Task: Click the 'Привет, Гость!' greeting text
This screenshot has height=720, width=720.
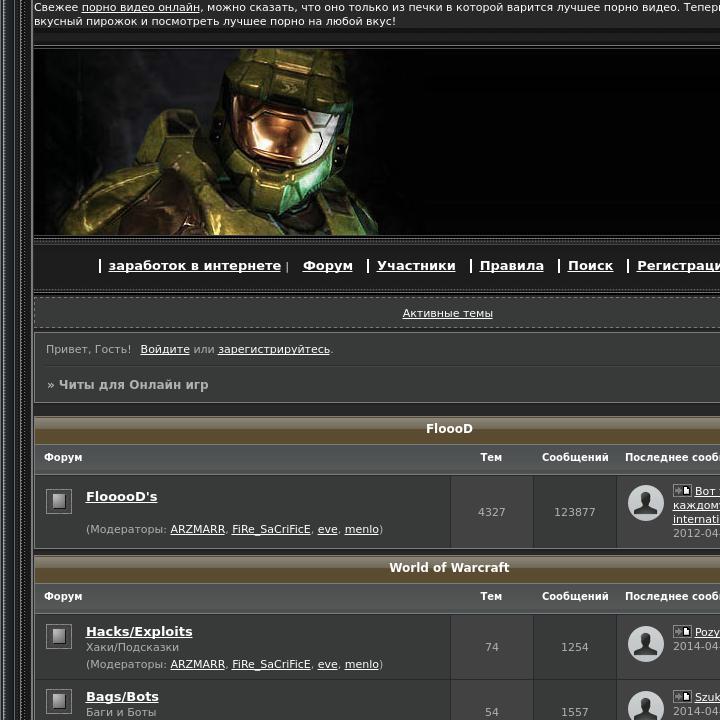Action: (x=88, y=349)
